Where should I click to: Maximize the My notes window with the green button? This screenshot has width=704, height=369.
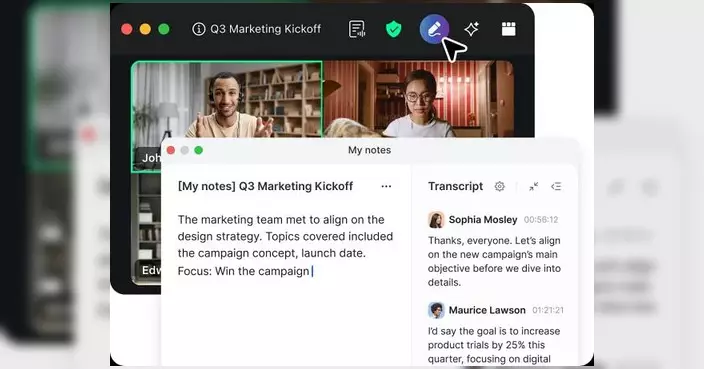[198, 150]
